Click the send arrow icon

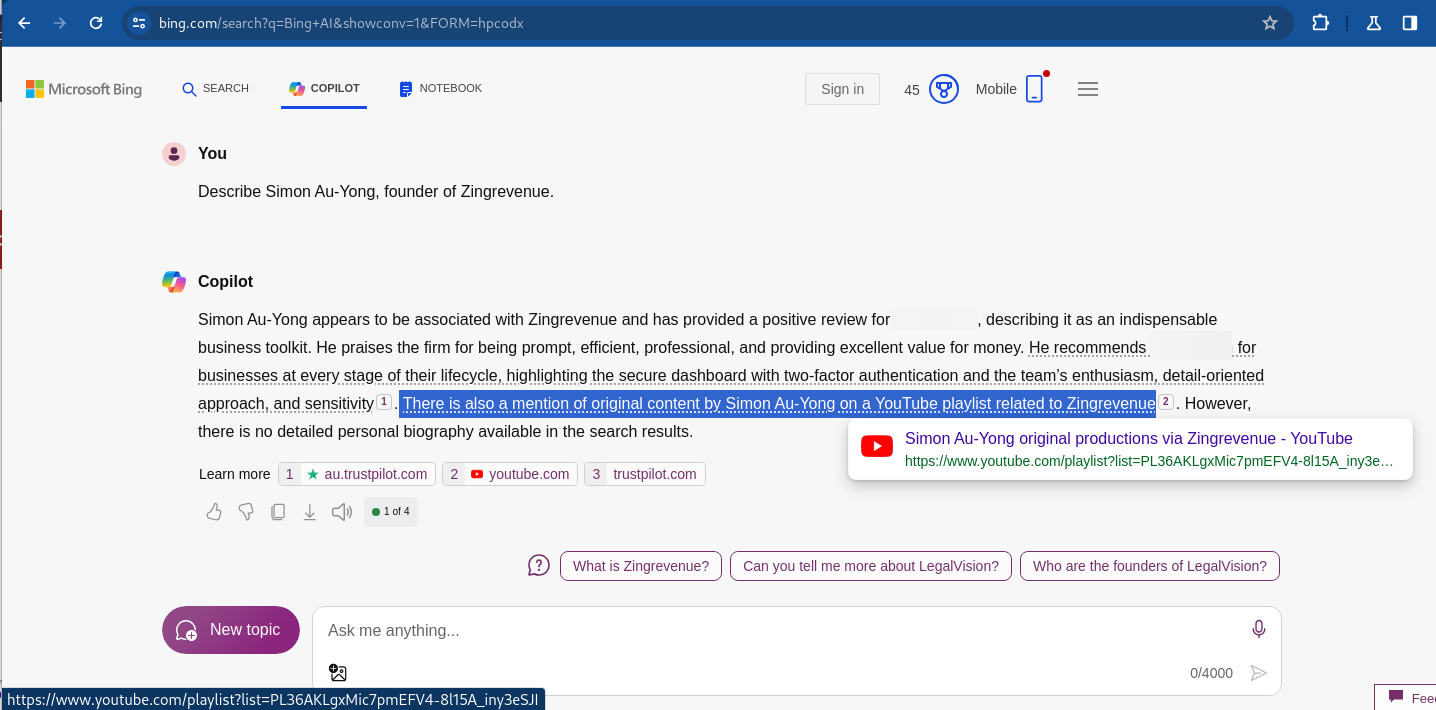coord(1259,673)
